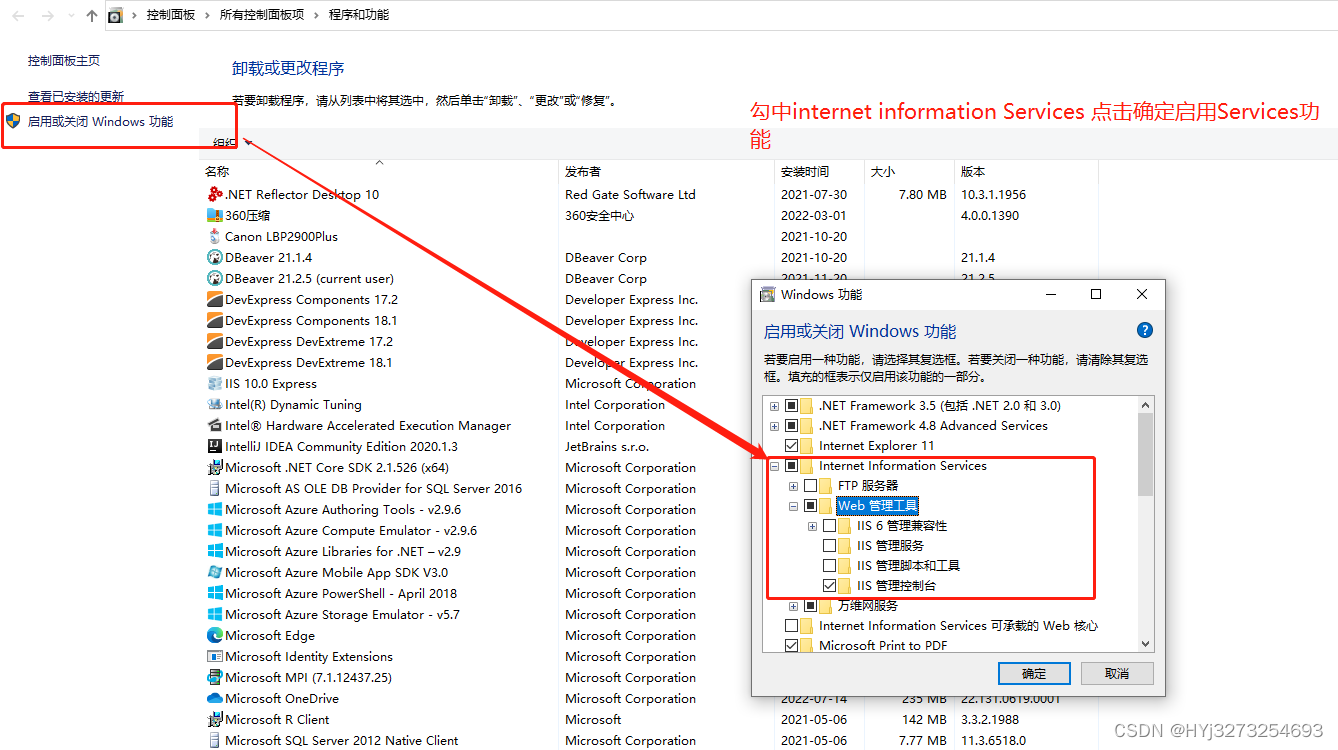This screenshot has height=750, width=1338.
Task: Click the 360压缩 program icon
Action: (x=215, y=215)
